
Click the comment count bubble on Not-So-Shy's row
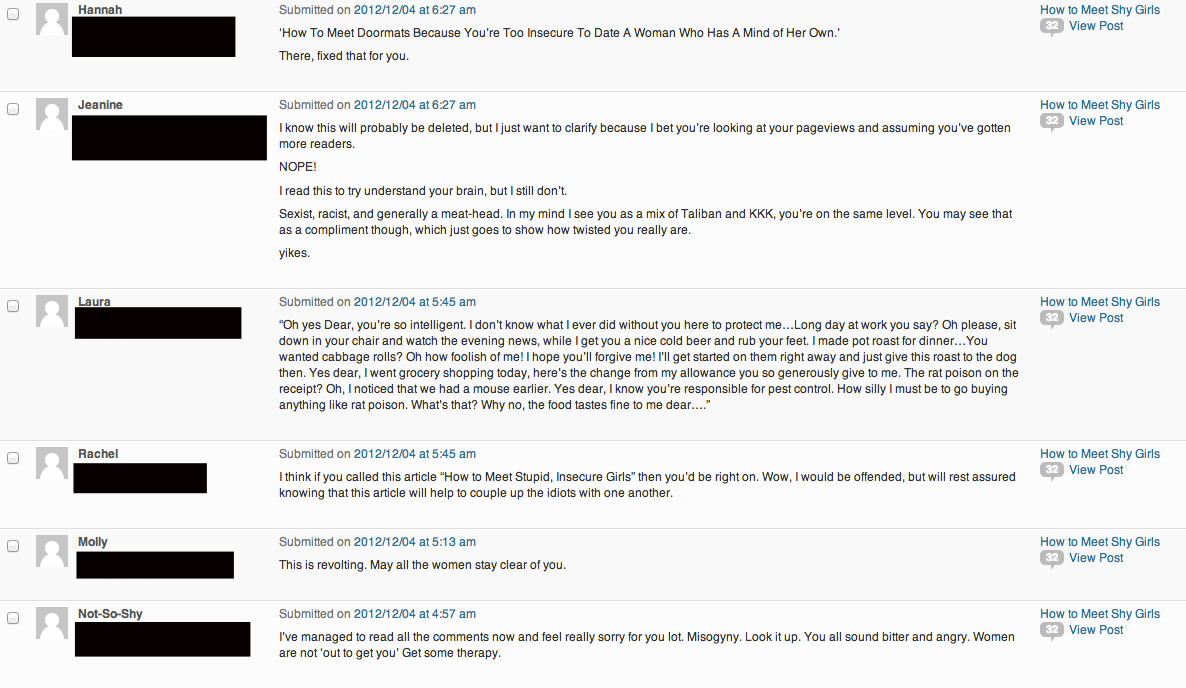[x=1051, y=631]
